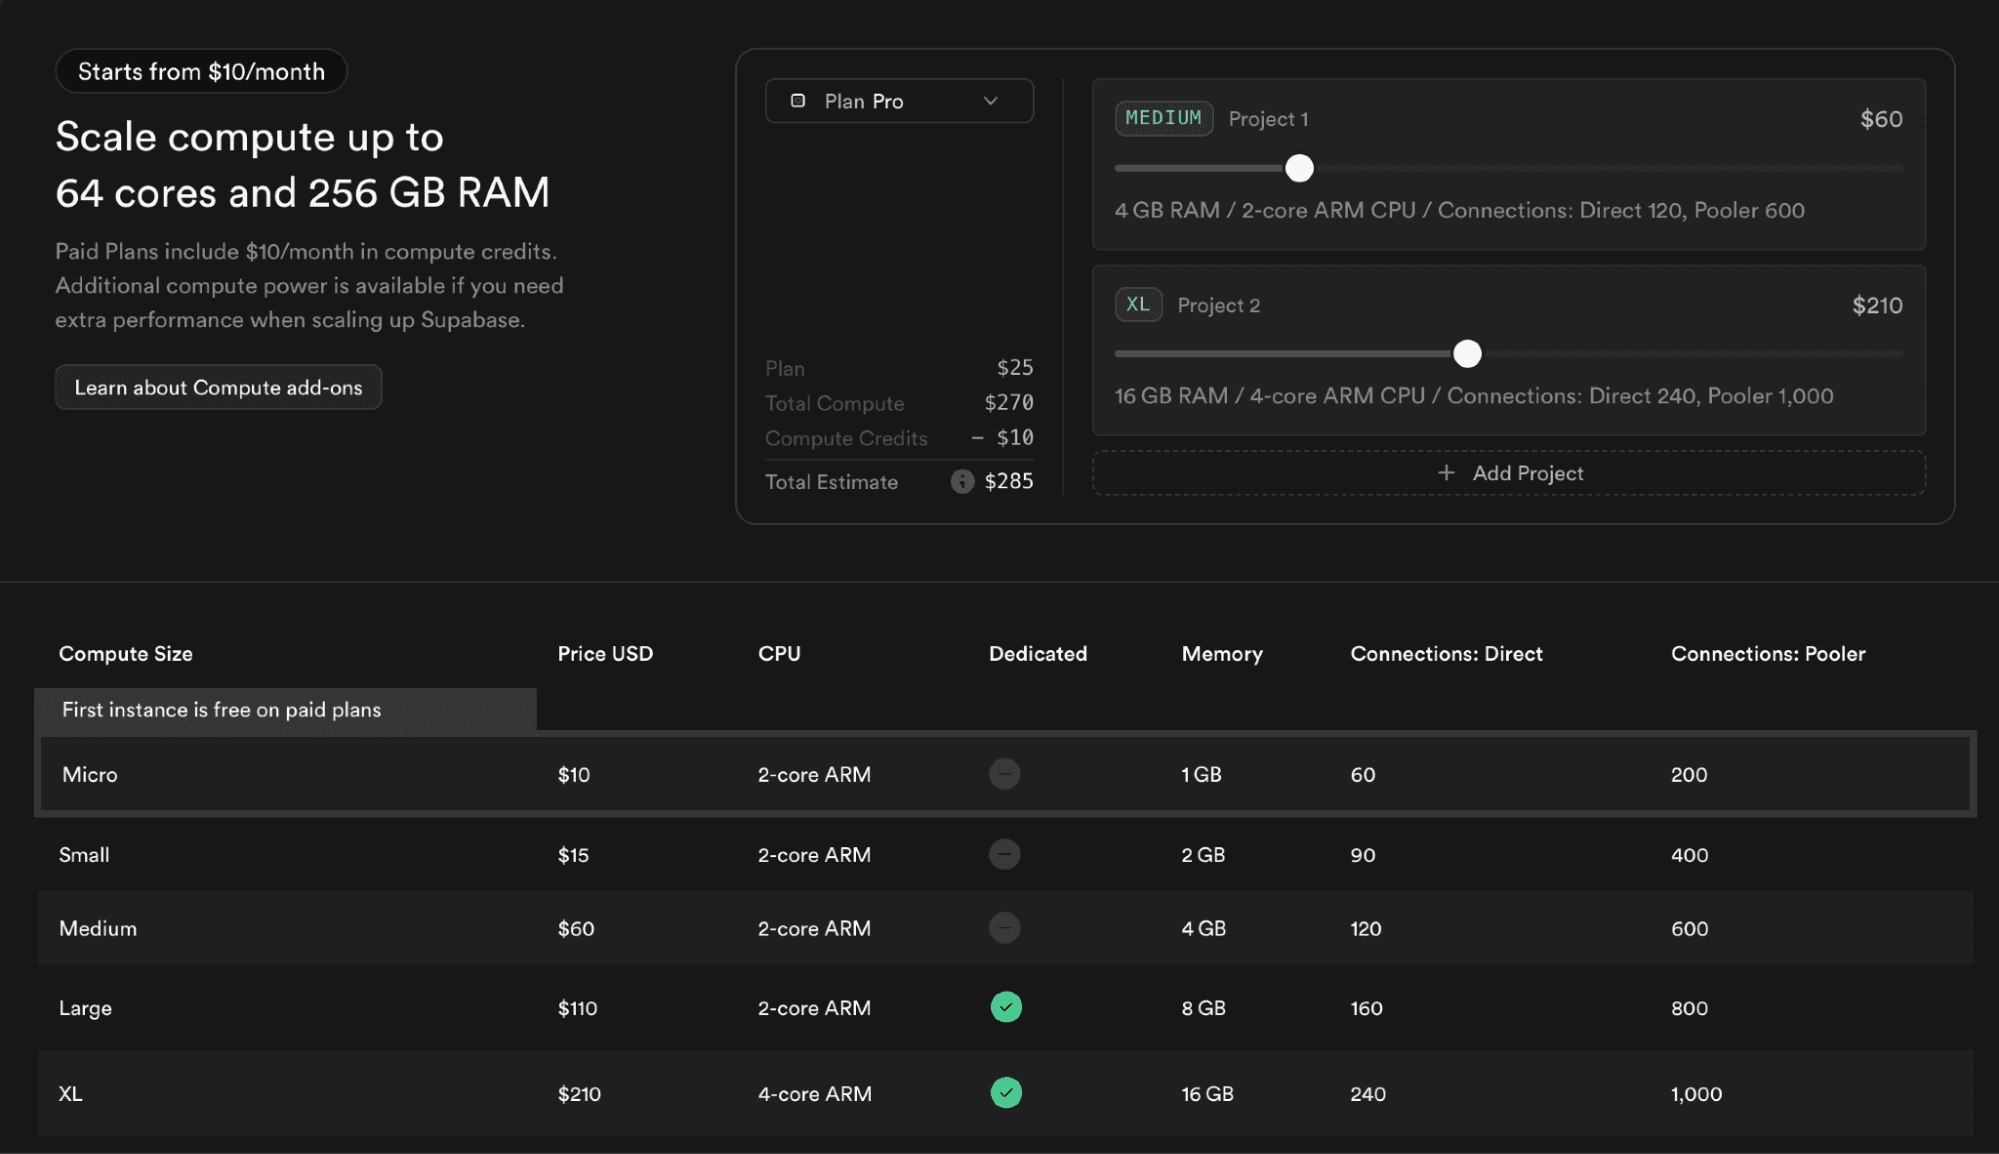Click Learn about Compute add-ons button
This screenshot has width=1999, height=1154.
(218, 388)
